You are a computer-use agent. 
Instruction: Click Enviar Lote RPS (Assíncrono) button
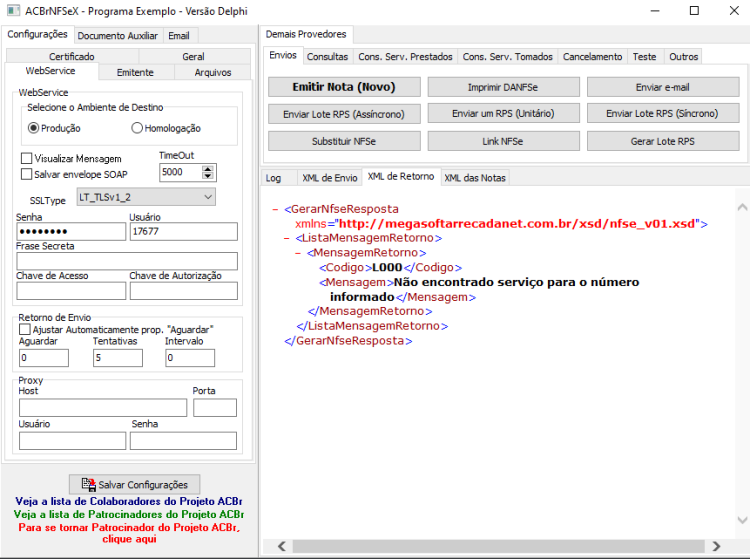click(x=344, y=114)
